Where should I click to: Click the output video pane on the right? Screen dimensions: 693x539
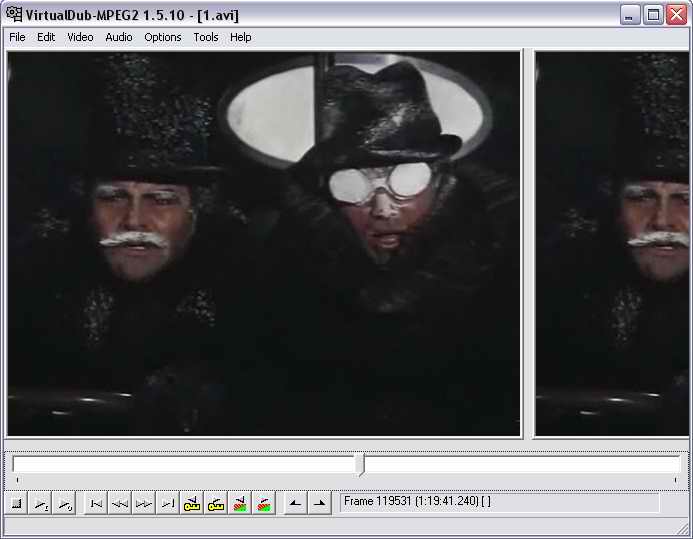coord(612,244)
